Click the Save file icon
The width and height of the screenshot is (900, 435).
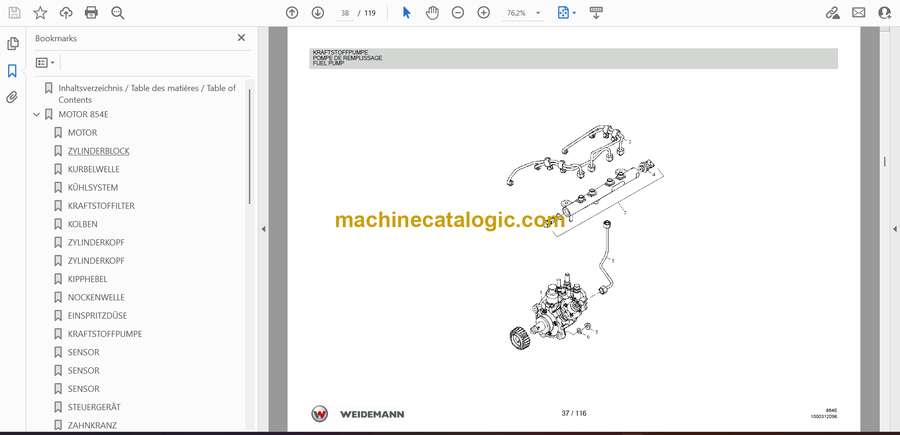[x=14, y=13]
